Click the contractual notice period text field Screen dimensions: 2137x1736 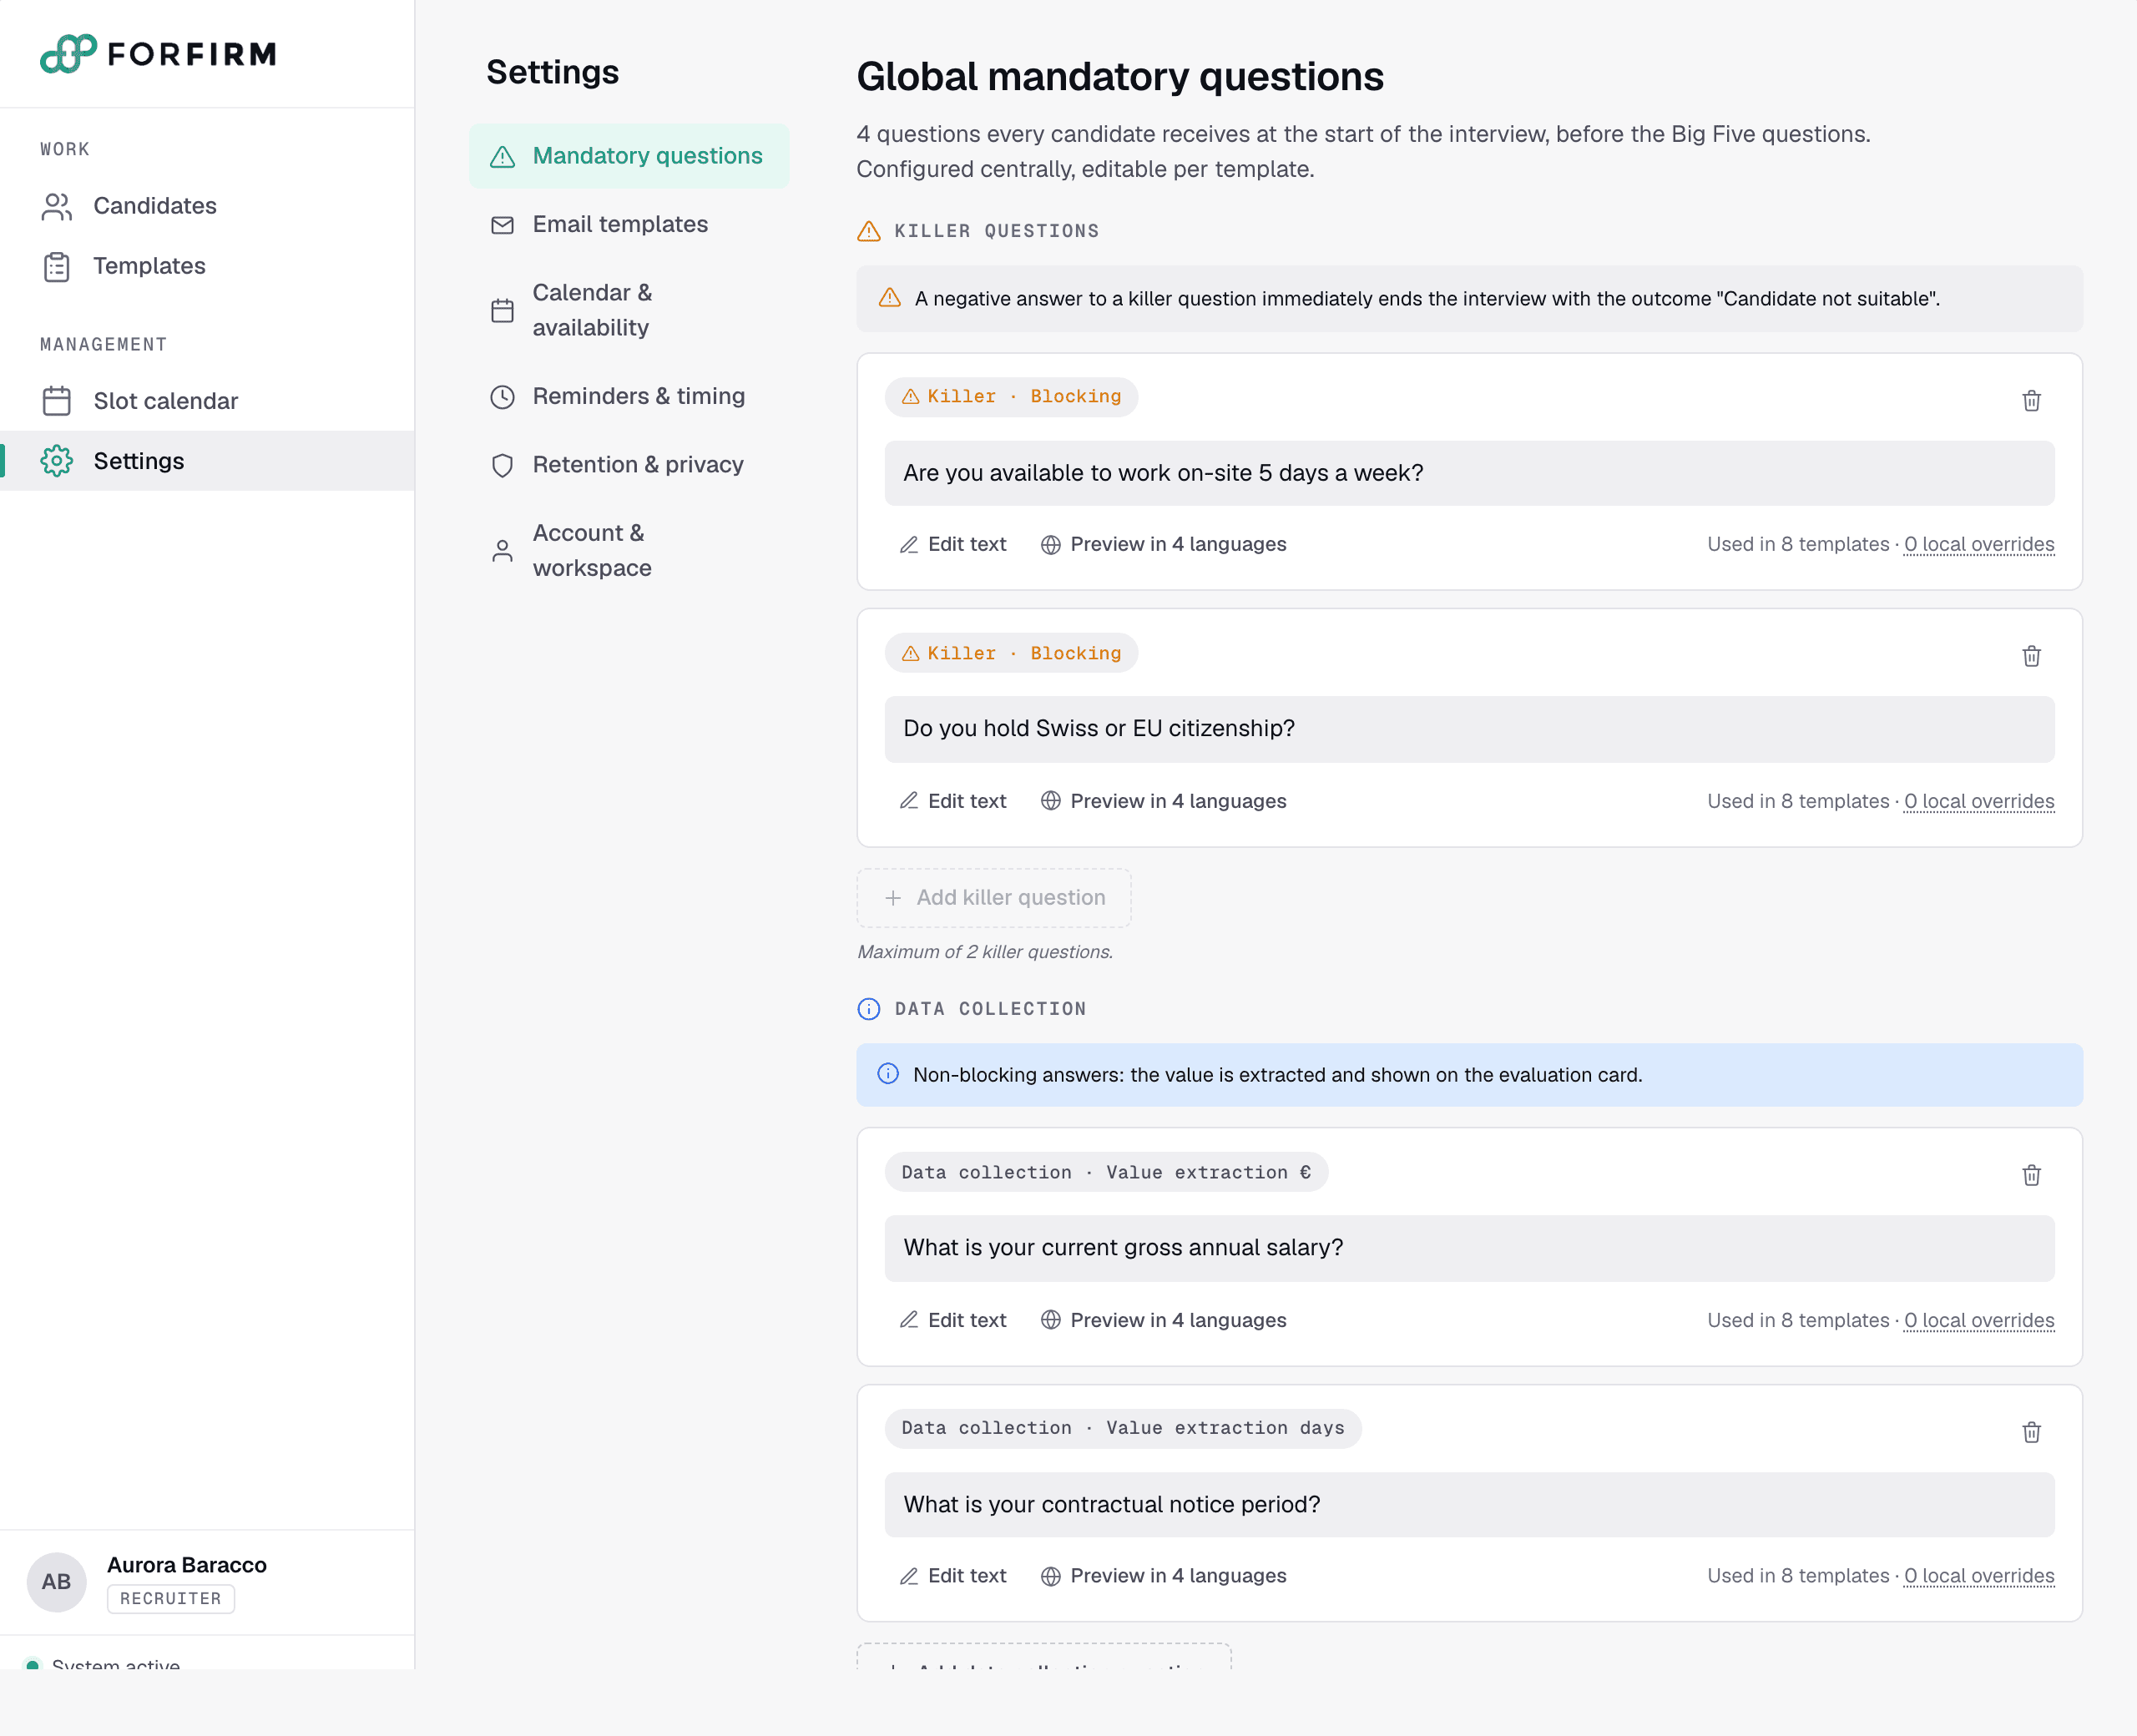click(1469, 1505)
